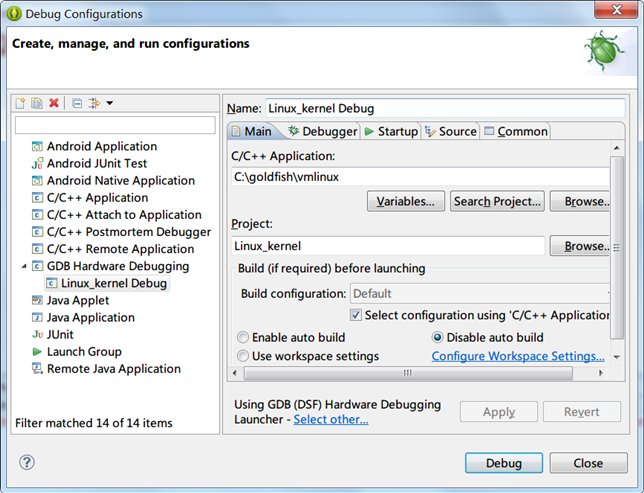Click the Collapse All icon
This screenshot has height=493, width=644.
coord(77,103)
